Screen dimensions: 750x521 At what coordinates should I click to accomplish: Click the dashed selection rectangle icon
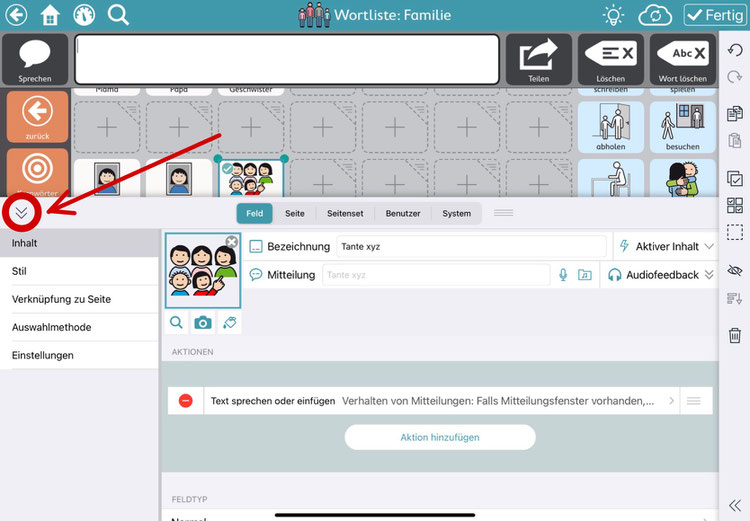[735, 232]
